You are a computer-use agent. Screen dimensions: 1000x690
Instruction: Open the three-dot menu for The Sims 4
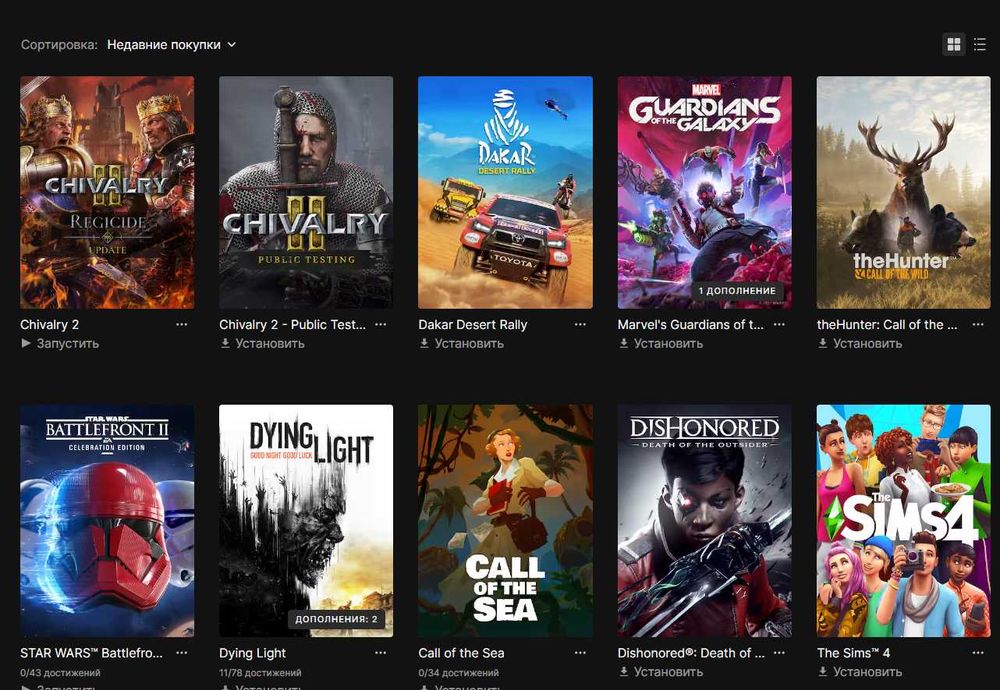[x=978, y=653]
